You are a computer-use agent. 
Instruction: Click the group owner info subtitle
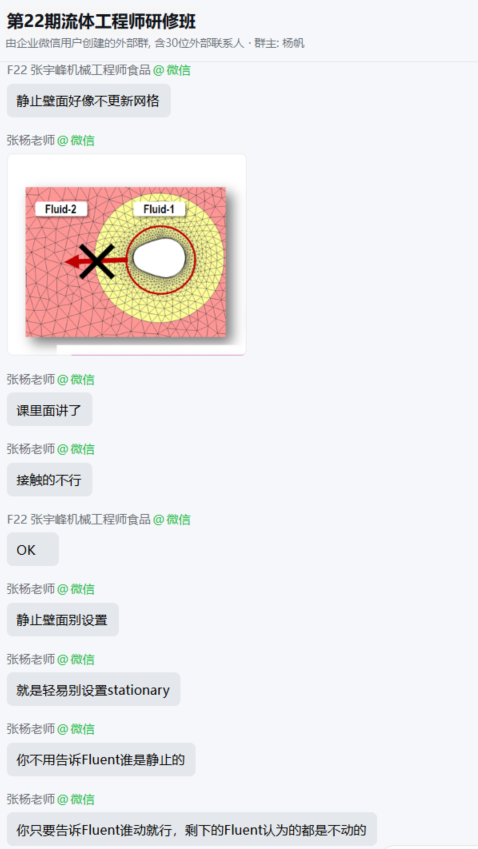click(x=155, y=43)
